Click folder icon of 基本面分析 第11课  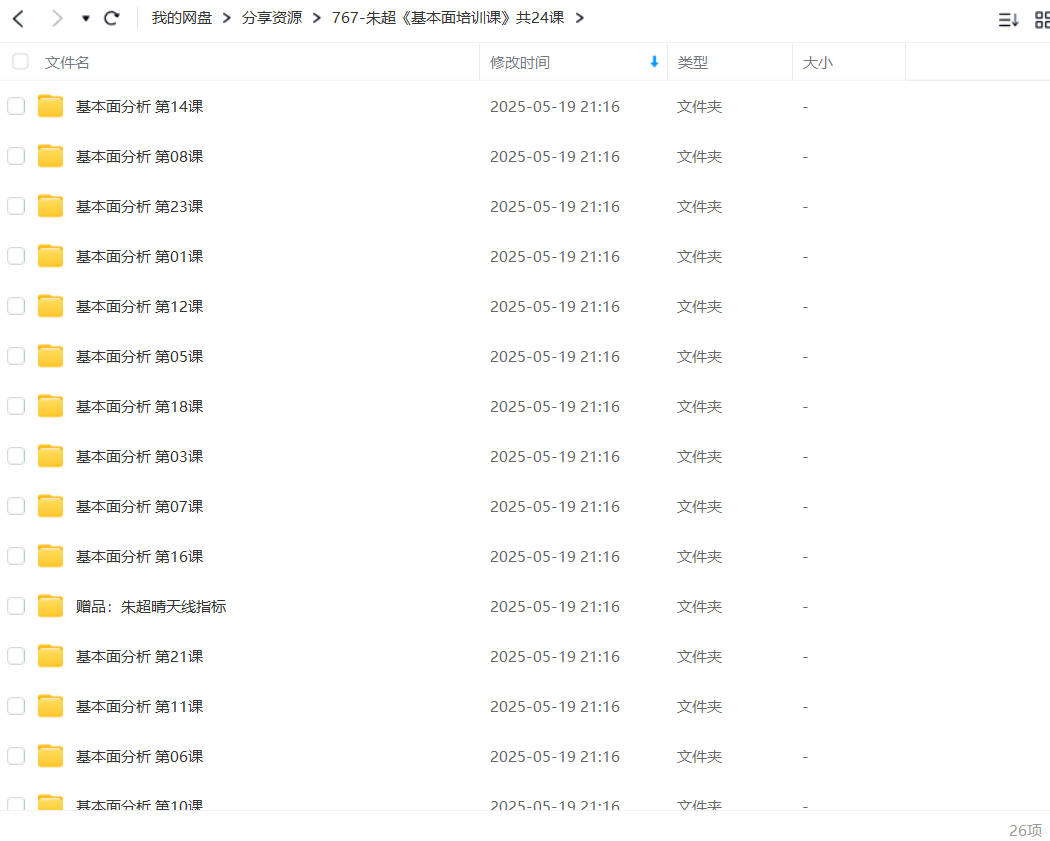point(50,706)
